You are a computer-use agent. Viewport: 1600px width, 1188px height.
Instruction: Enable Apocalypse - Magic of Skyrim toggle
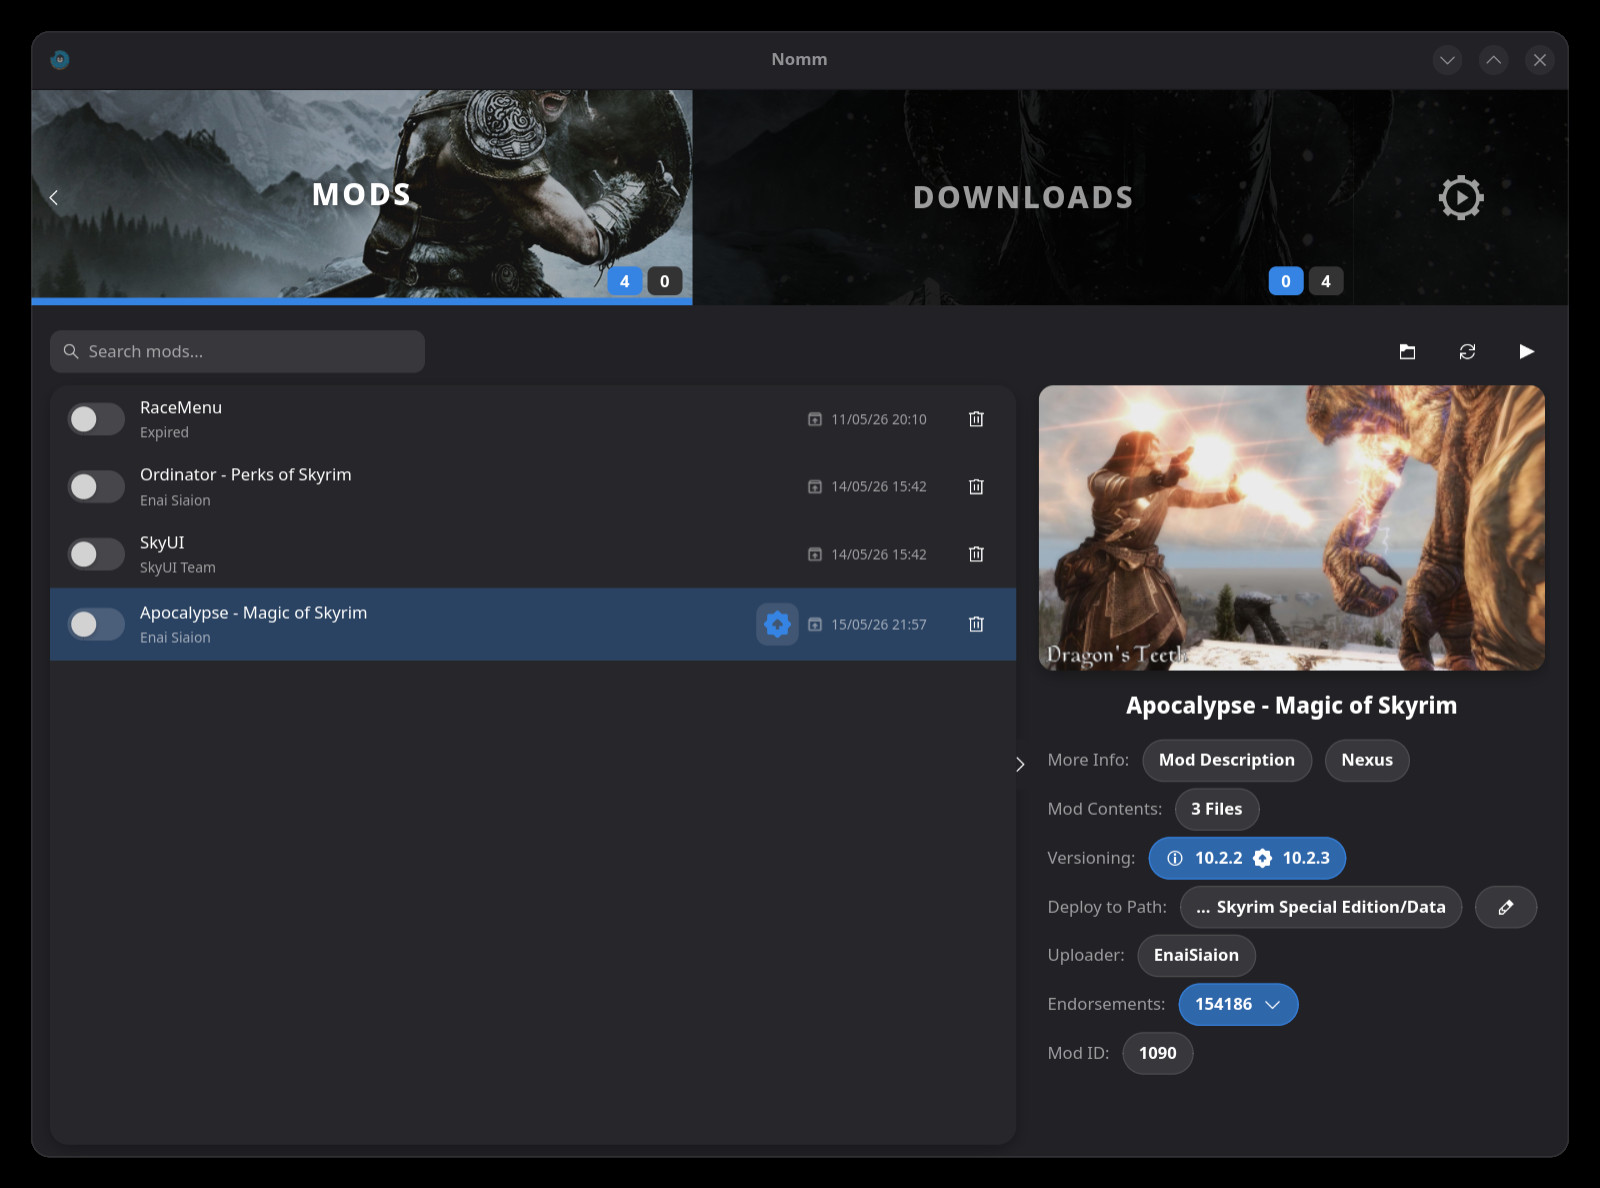[96, 624]
